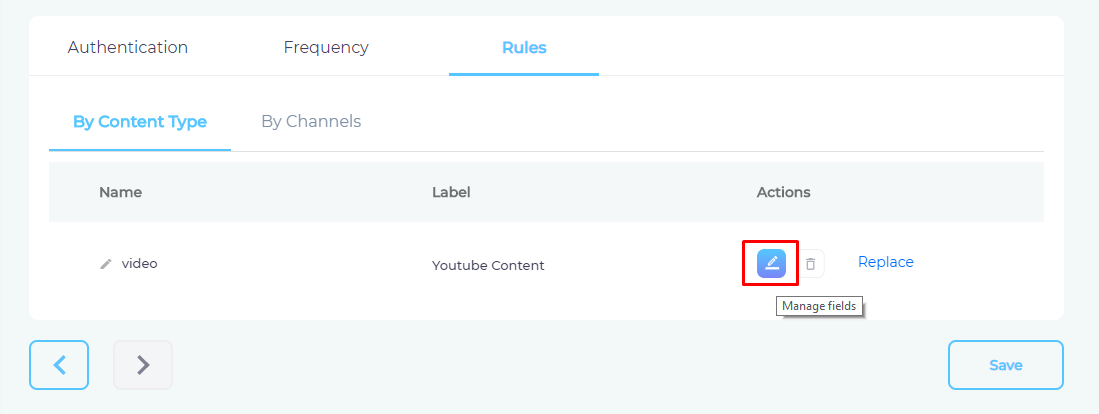Show the By Content Type sub-tab
The height and width of the screenshot is (414, 1099).
coord(139,122)
